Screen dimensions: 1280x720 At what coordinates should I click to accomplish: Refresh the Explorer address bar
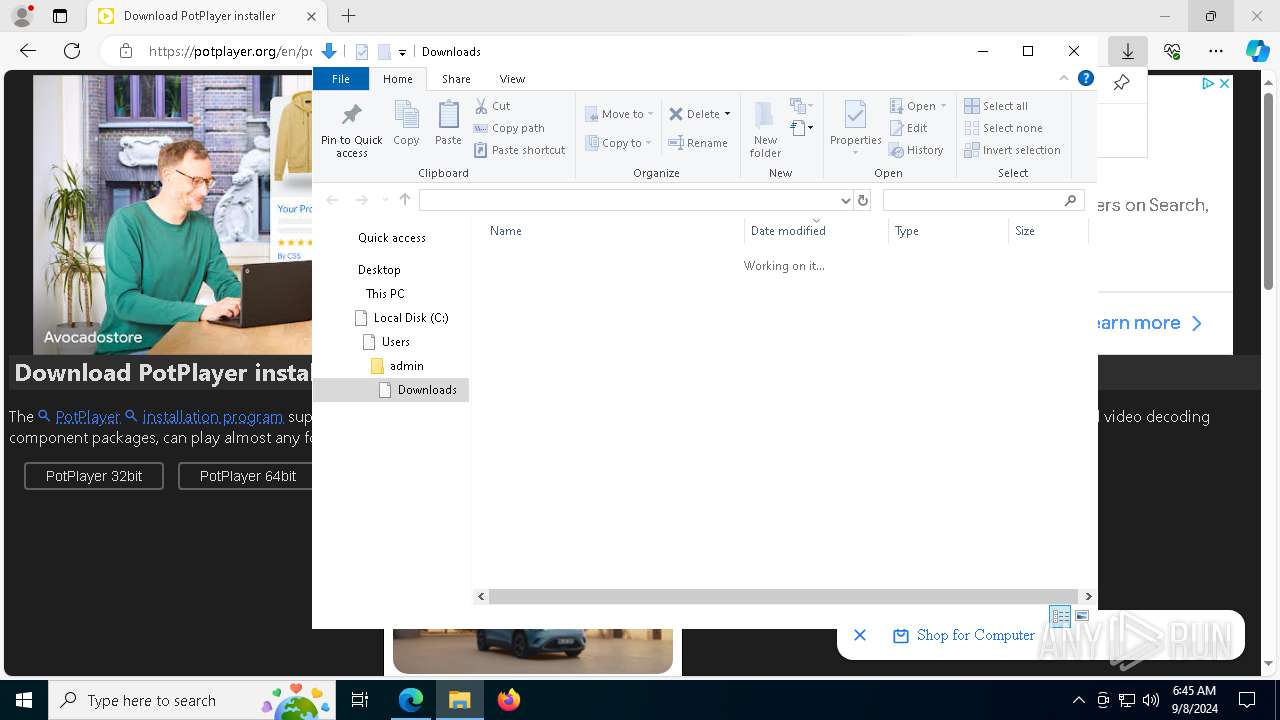point(863,200)
